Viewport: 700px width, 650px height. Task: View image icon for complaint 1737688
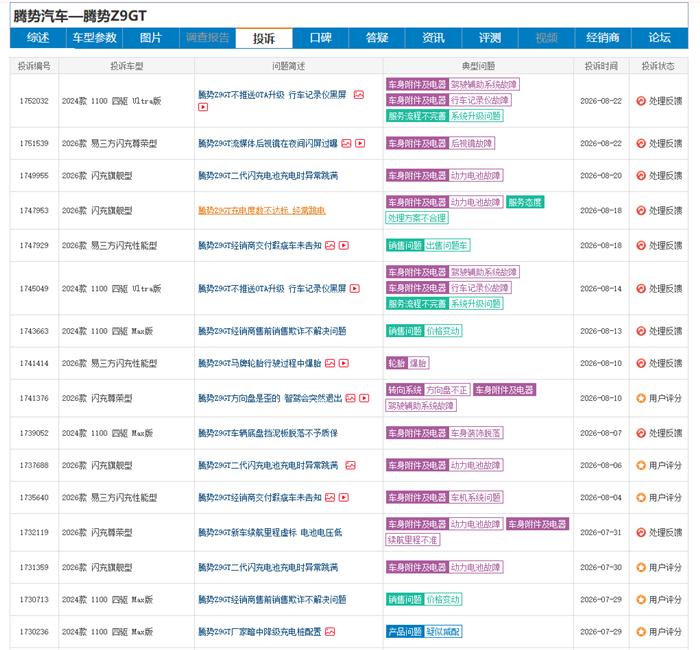click(350, 466)
